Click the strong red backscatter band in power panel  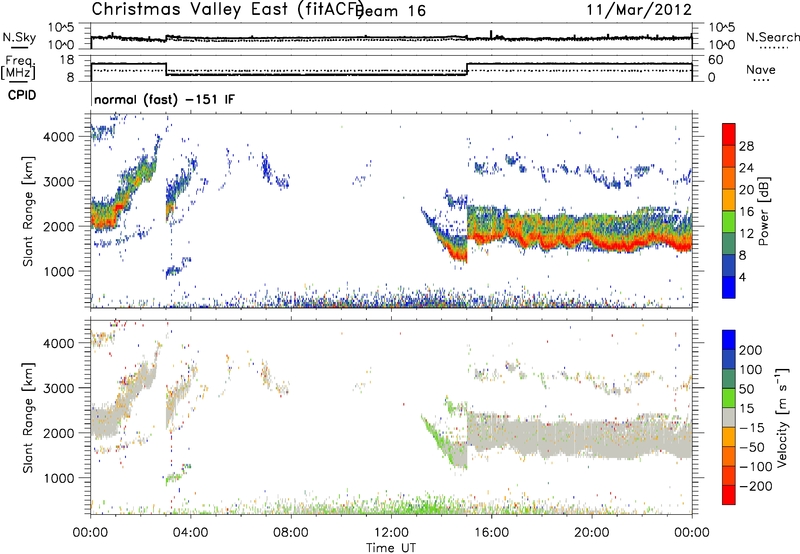pos(582,241)
